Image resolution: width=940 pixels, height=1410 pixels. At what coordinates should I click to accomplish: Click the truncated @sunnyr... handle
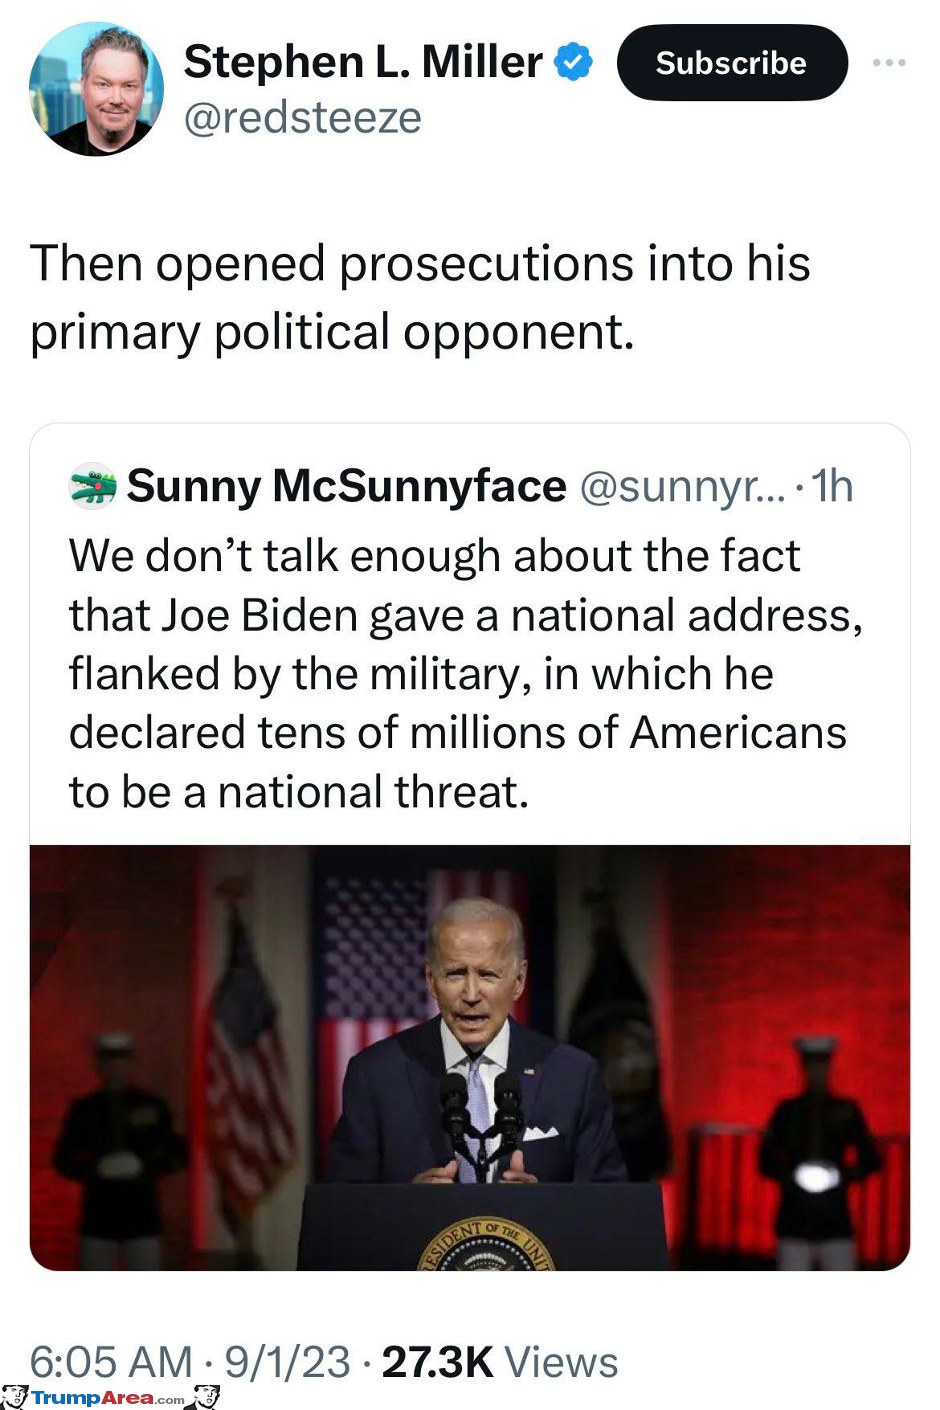pos(682,486)
